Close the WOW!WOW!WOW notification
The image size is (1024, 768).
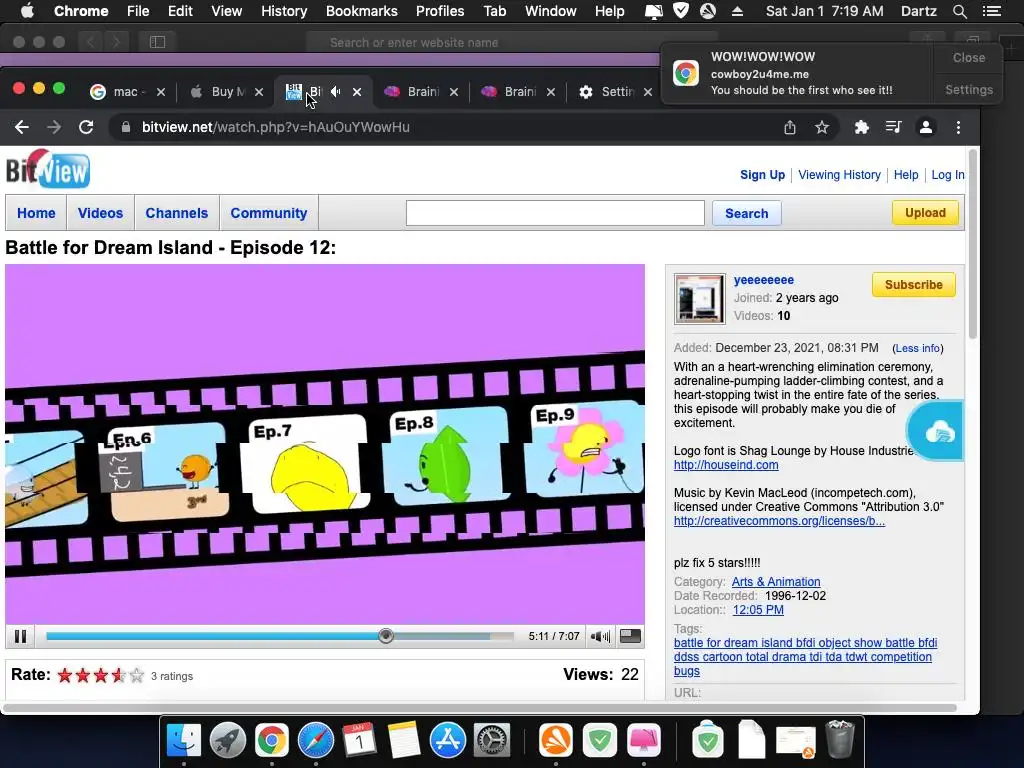pos(968,57)
